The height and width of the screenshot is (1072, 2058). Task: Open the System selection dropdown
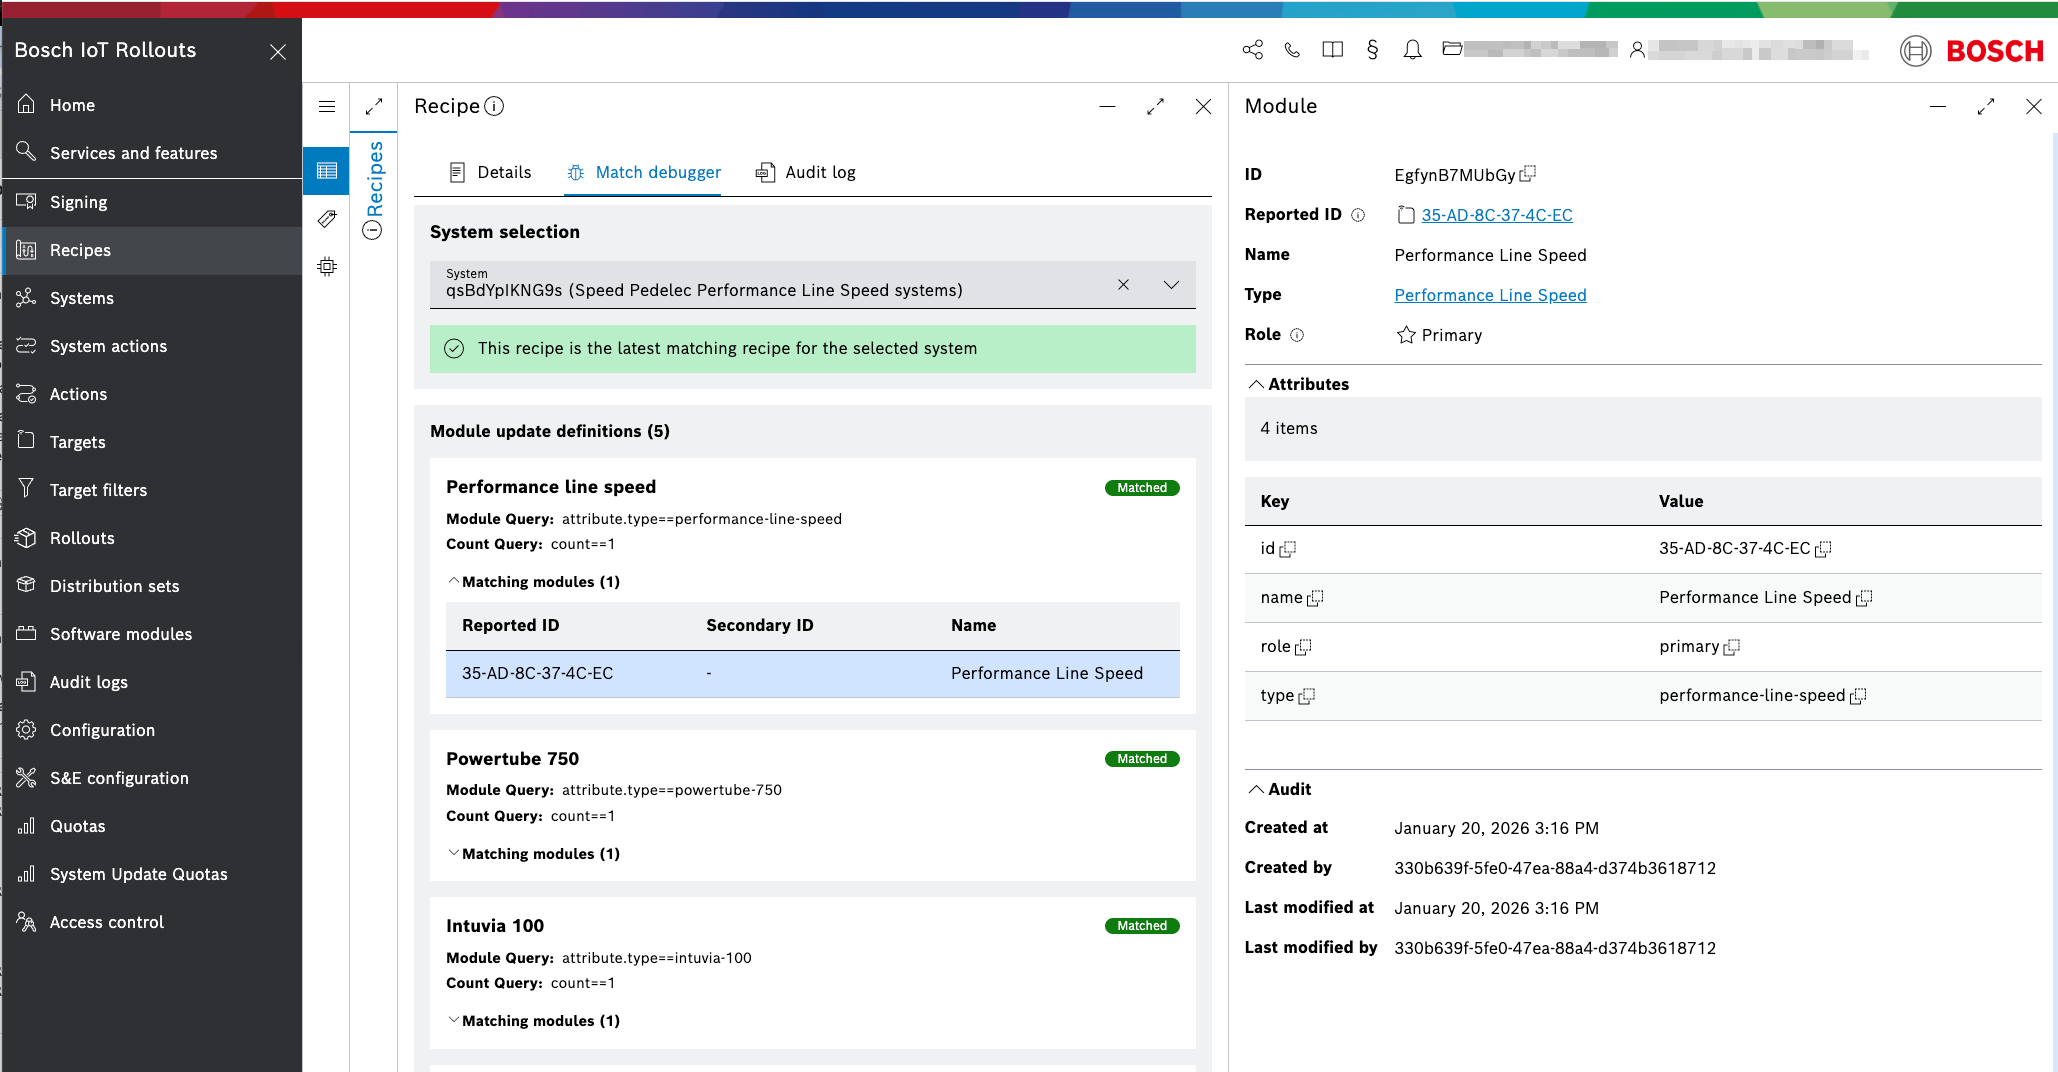click(1171, 285)
